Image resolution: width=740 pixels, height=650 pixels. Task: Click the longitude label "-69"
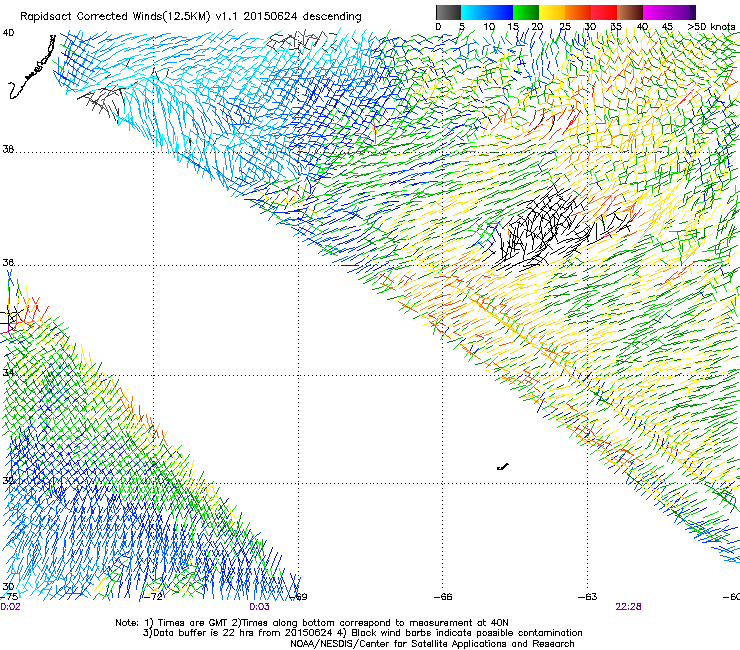tap(298, 596)
